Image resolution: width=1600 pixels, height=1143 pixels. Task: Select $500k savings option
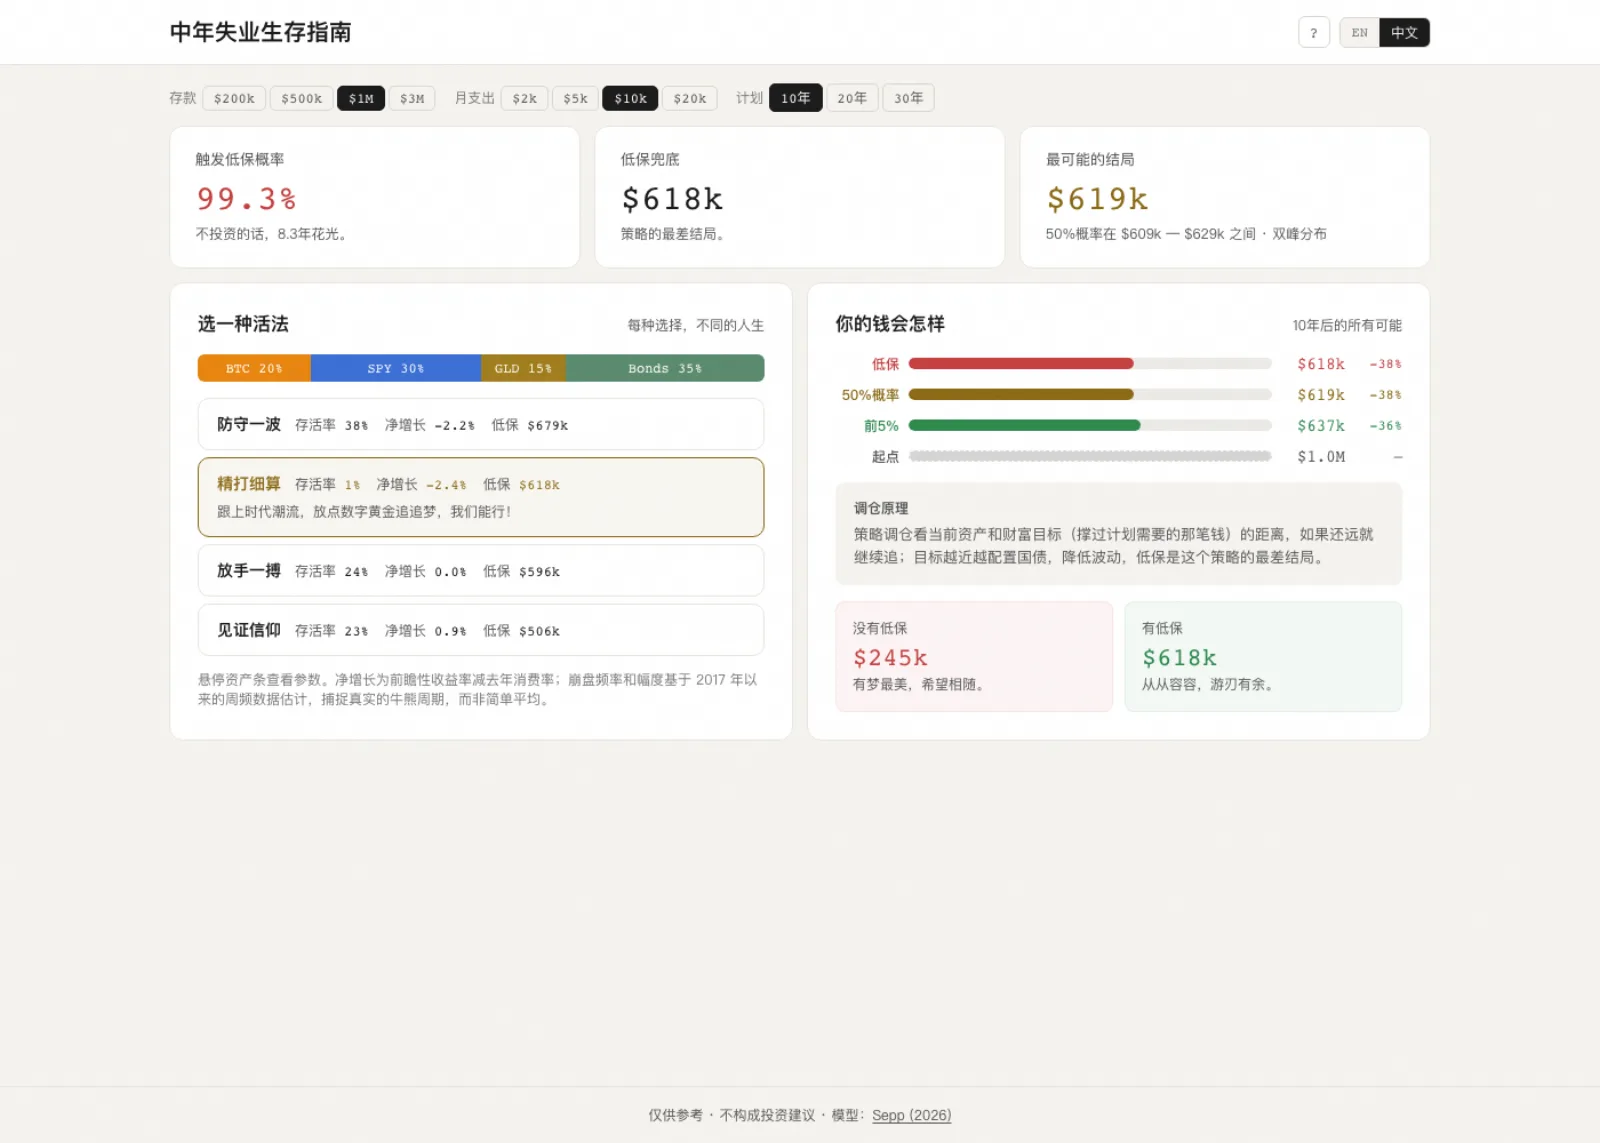(x=301, y=98)
